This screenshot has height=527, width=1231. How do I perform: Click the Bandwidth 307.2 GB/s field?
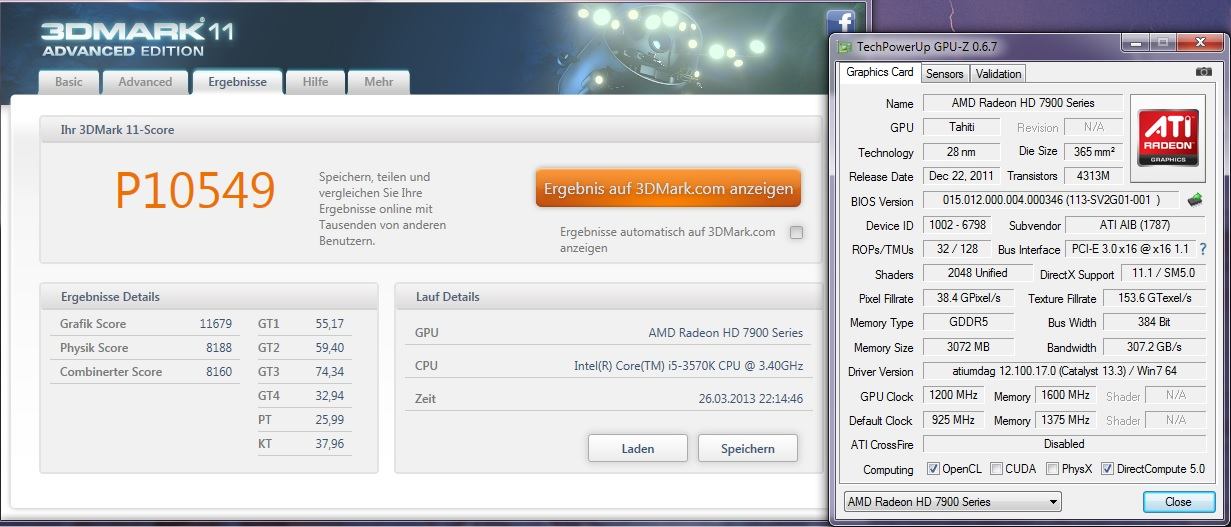1154,347
